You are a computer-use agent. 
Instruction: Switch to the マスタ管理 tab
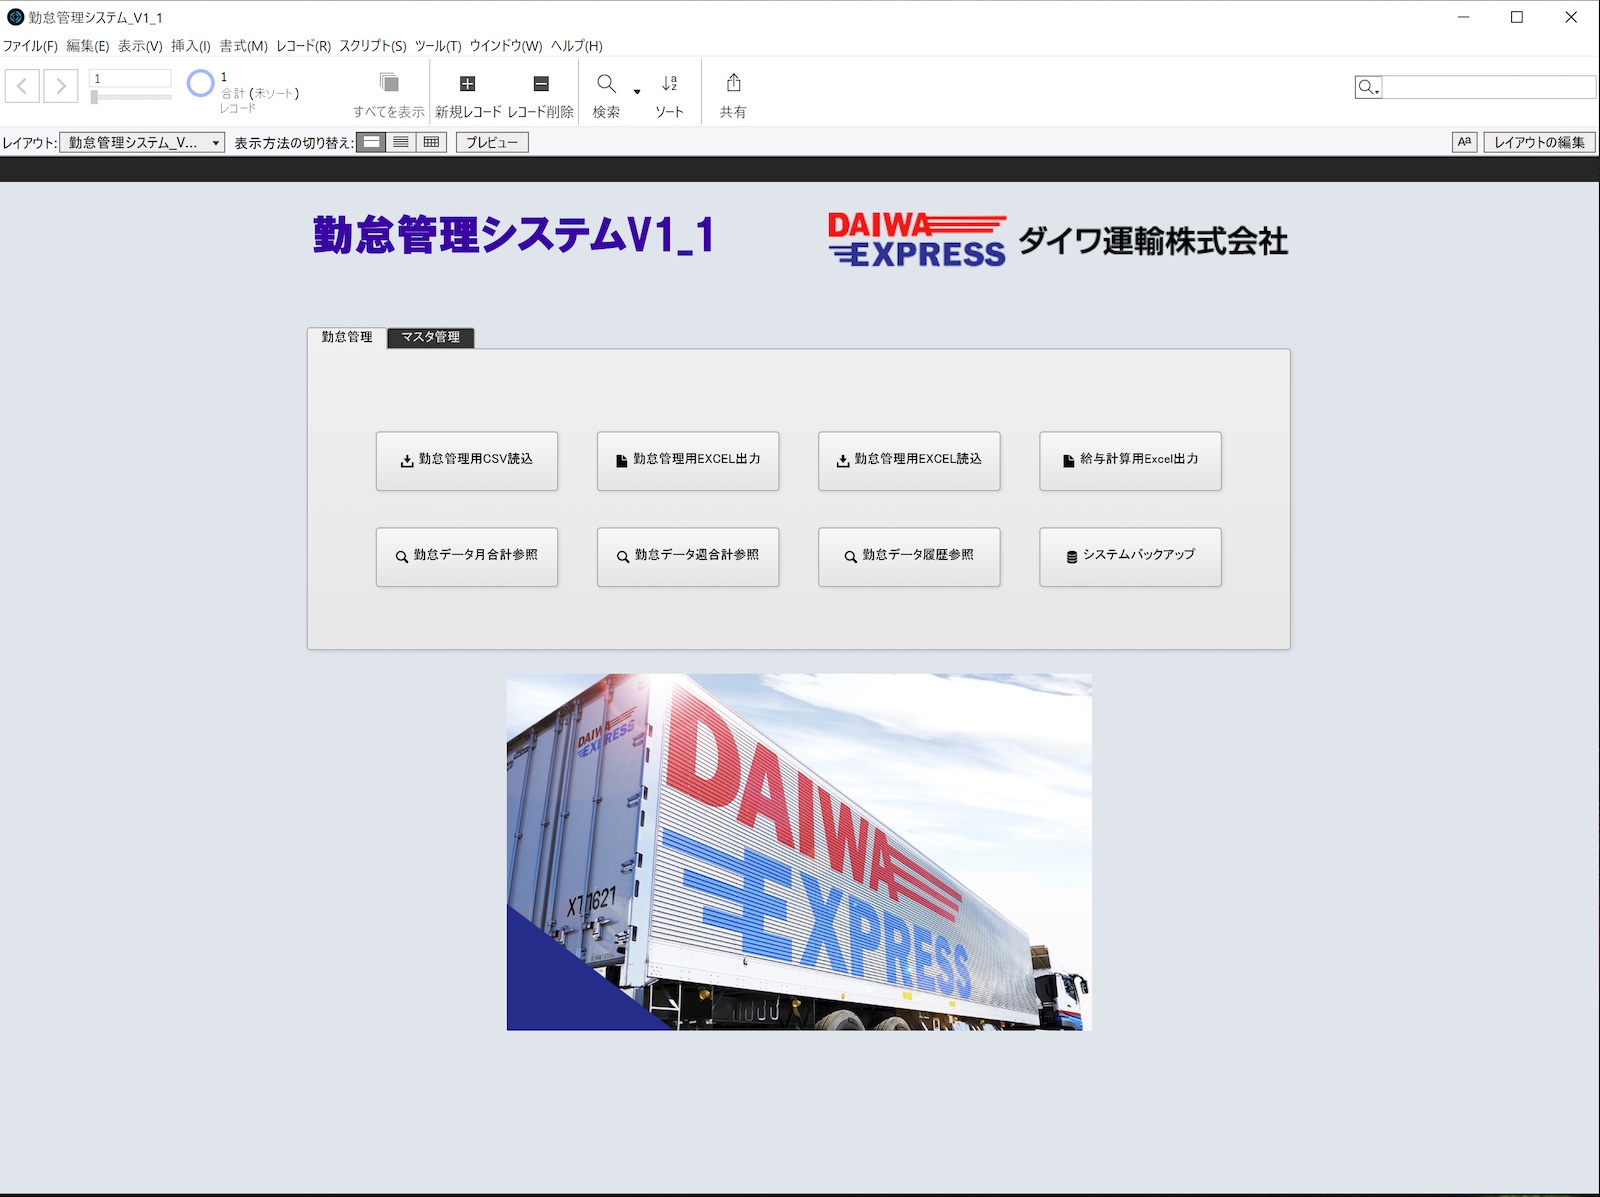tap(431, 337)
